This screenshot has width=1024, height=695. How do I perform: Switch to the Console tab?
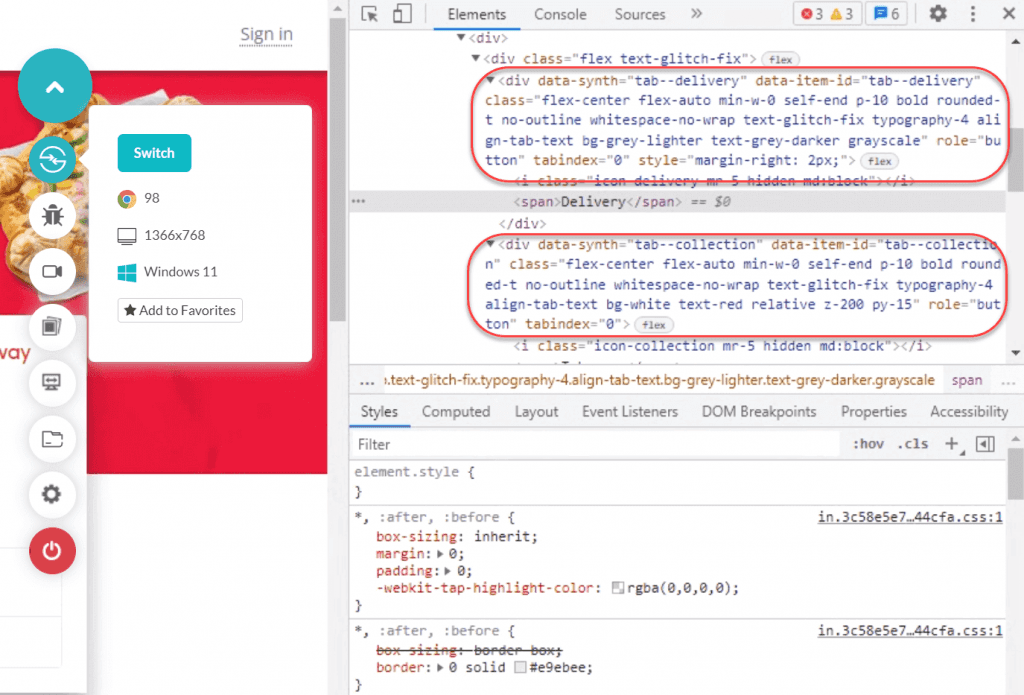[x=560, y=14]
